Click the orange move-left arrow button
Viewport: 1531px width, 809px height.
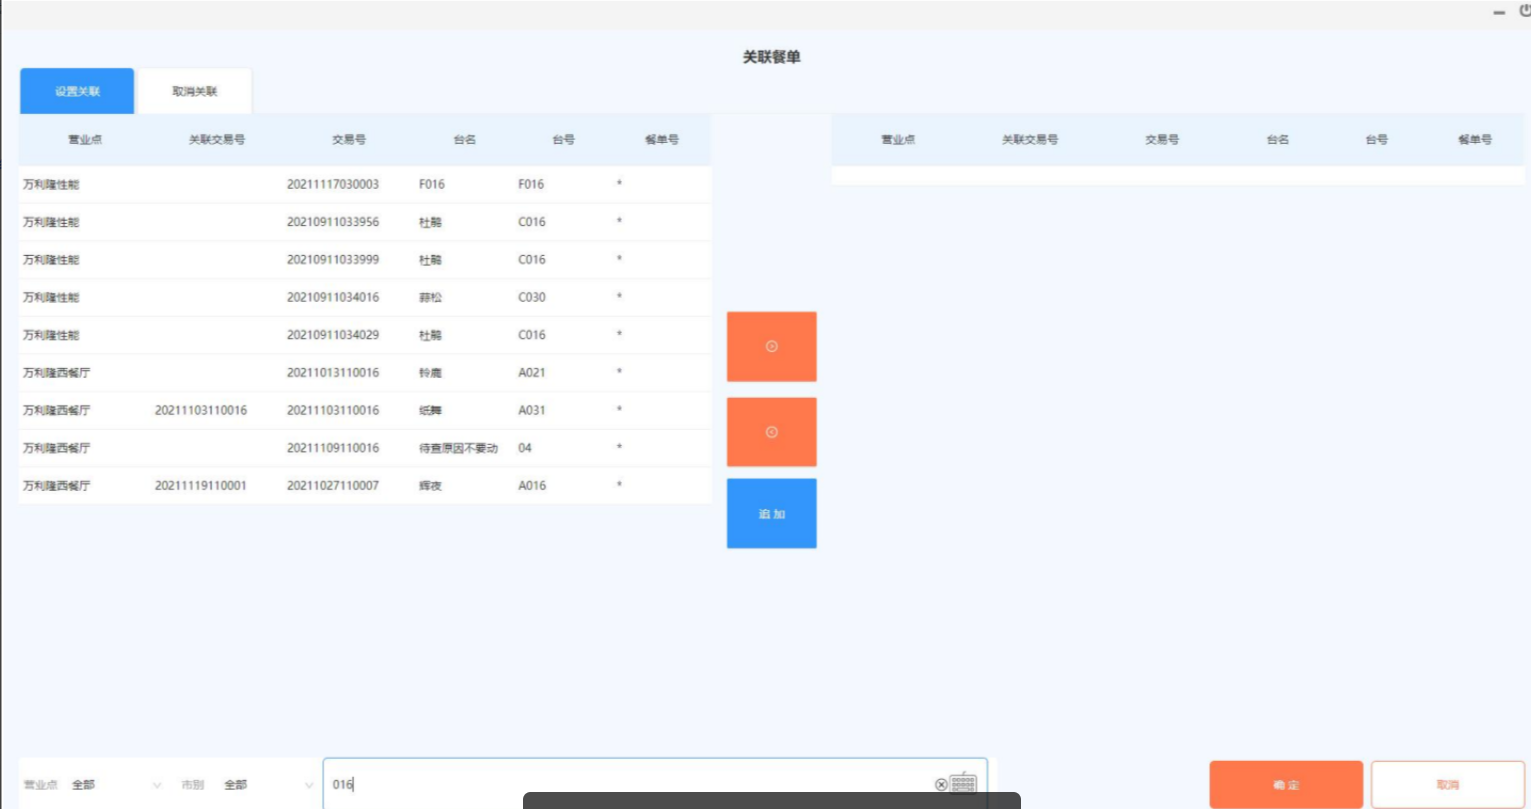pos(771,432)
